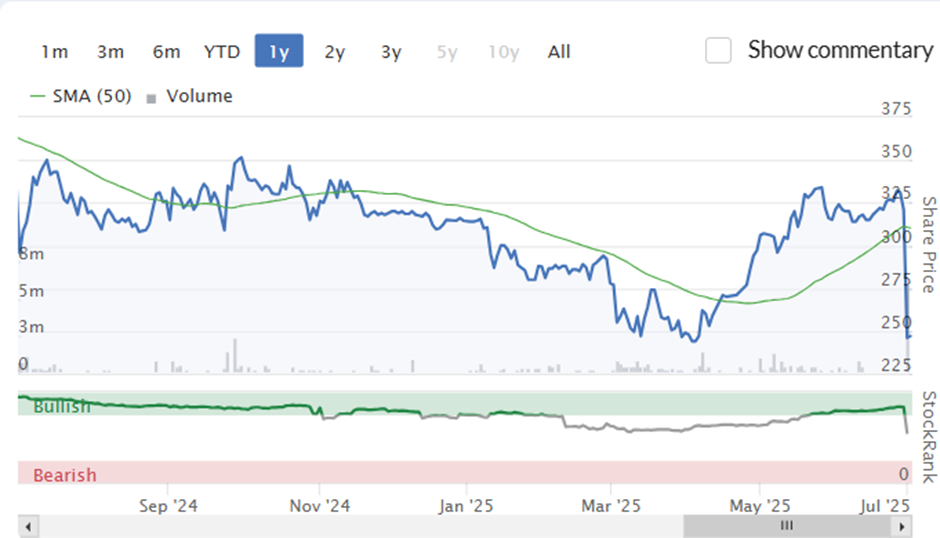Select the 1y range button

click(279, 51)
